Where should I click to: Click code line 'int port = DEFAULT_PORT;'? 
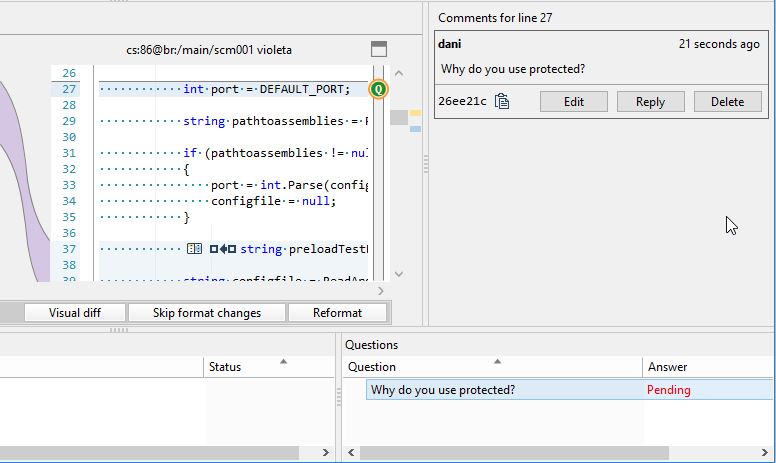266,89
